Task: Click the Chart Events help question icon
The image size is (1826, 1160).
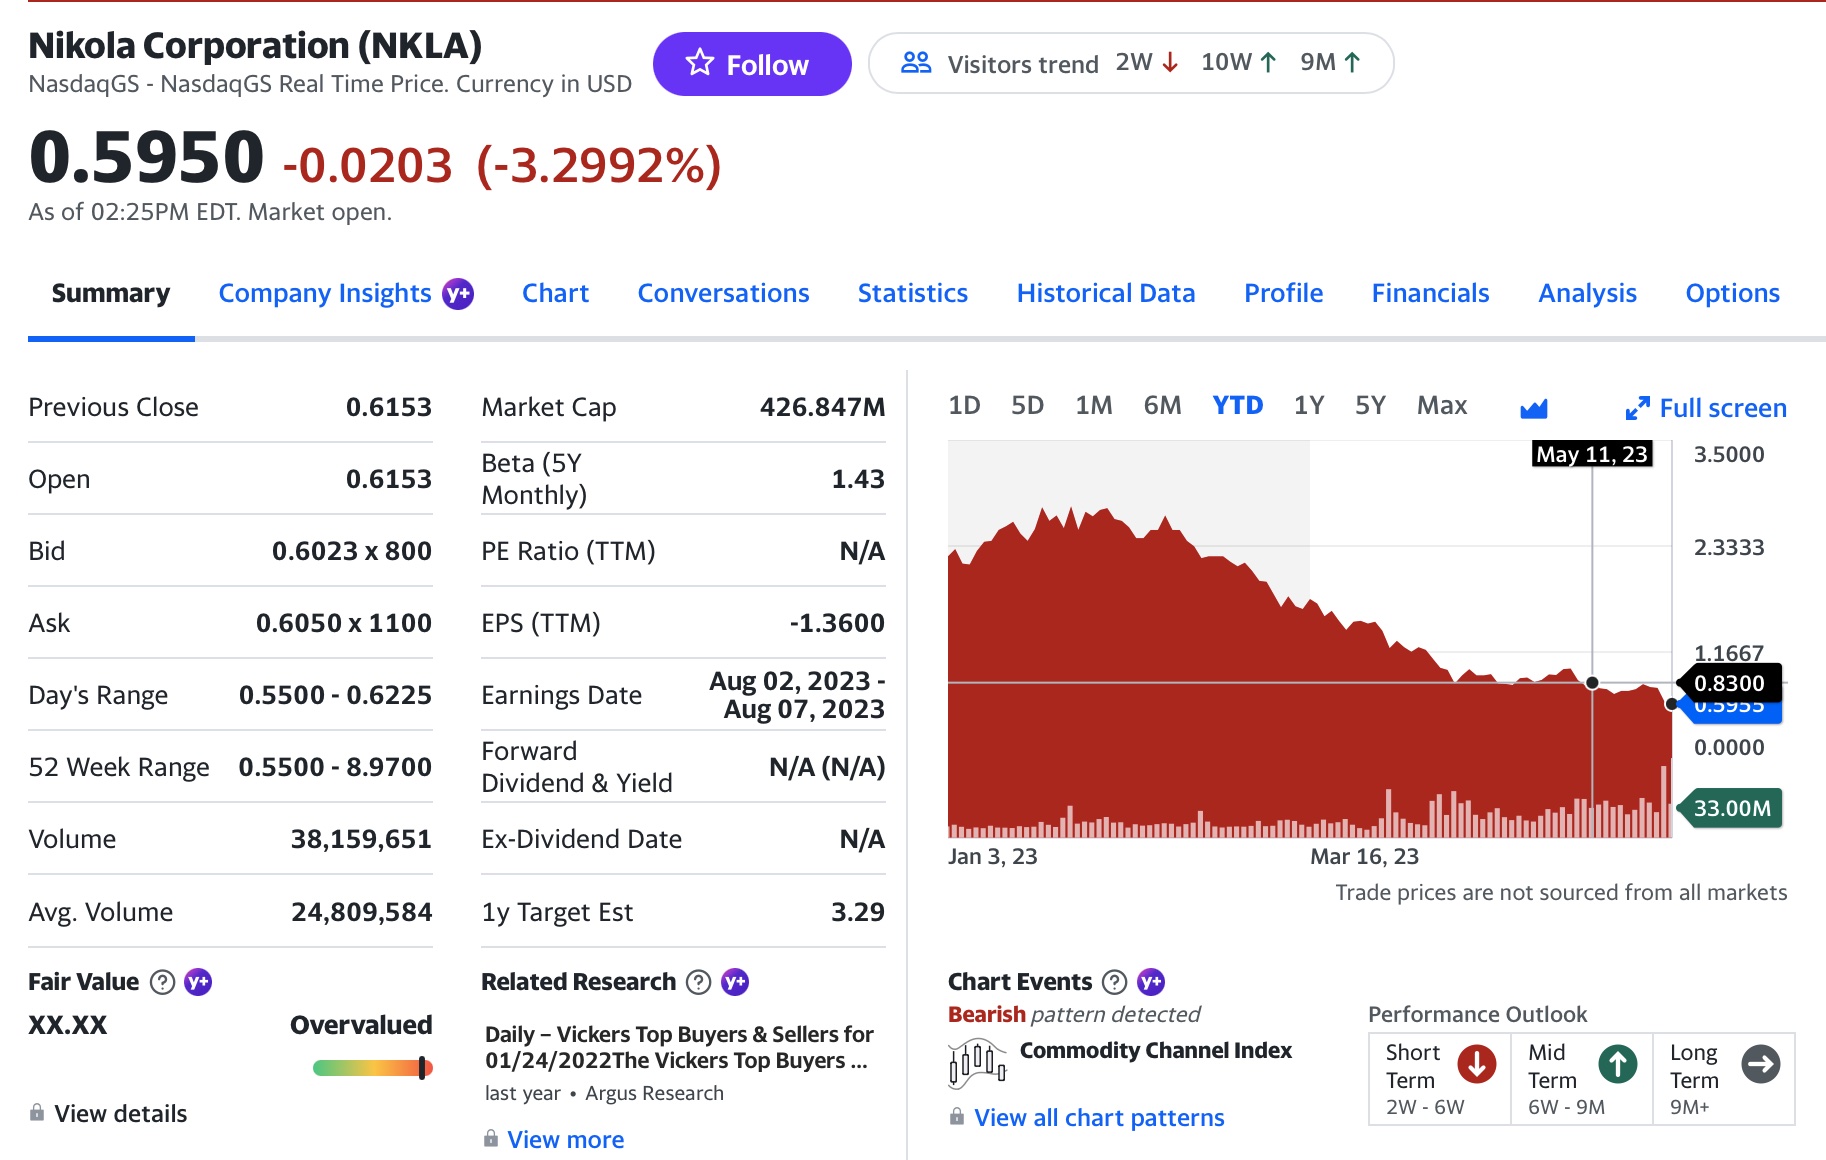Action: (1114, 982)
